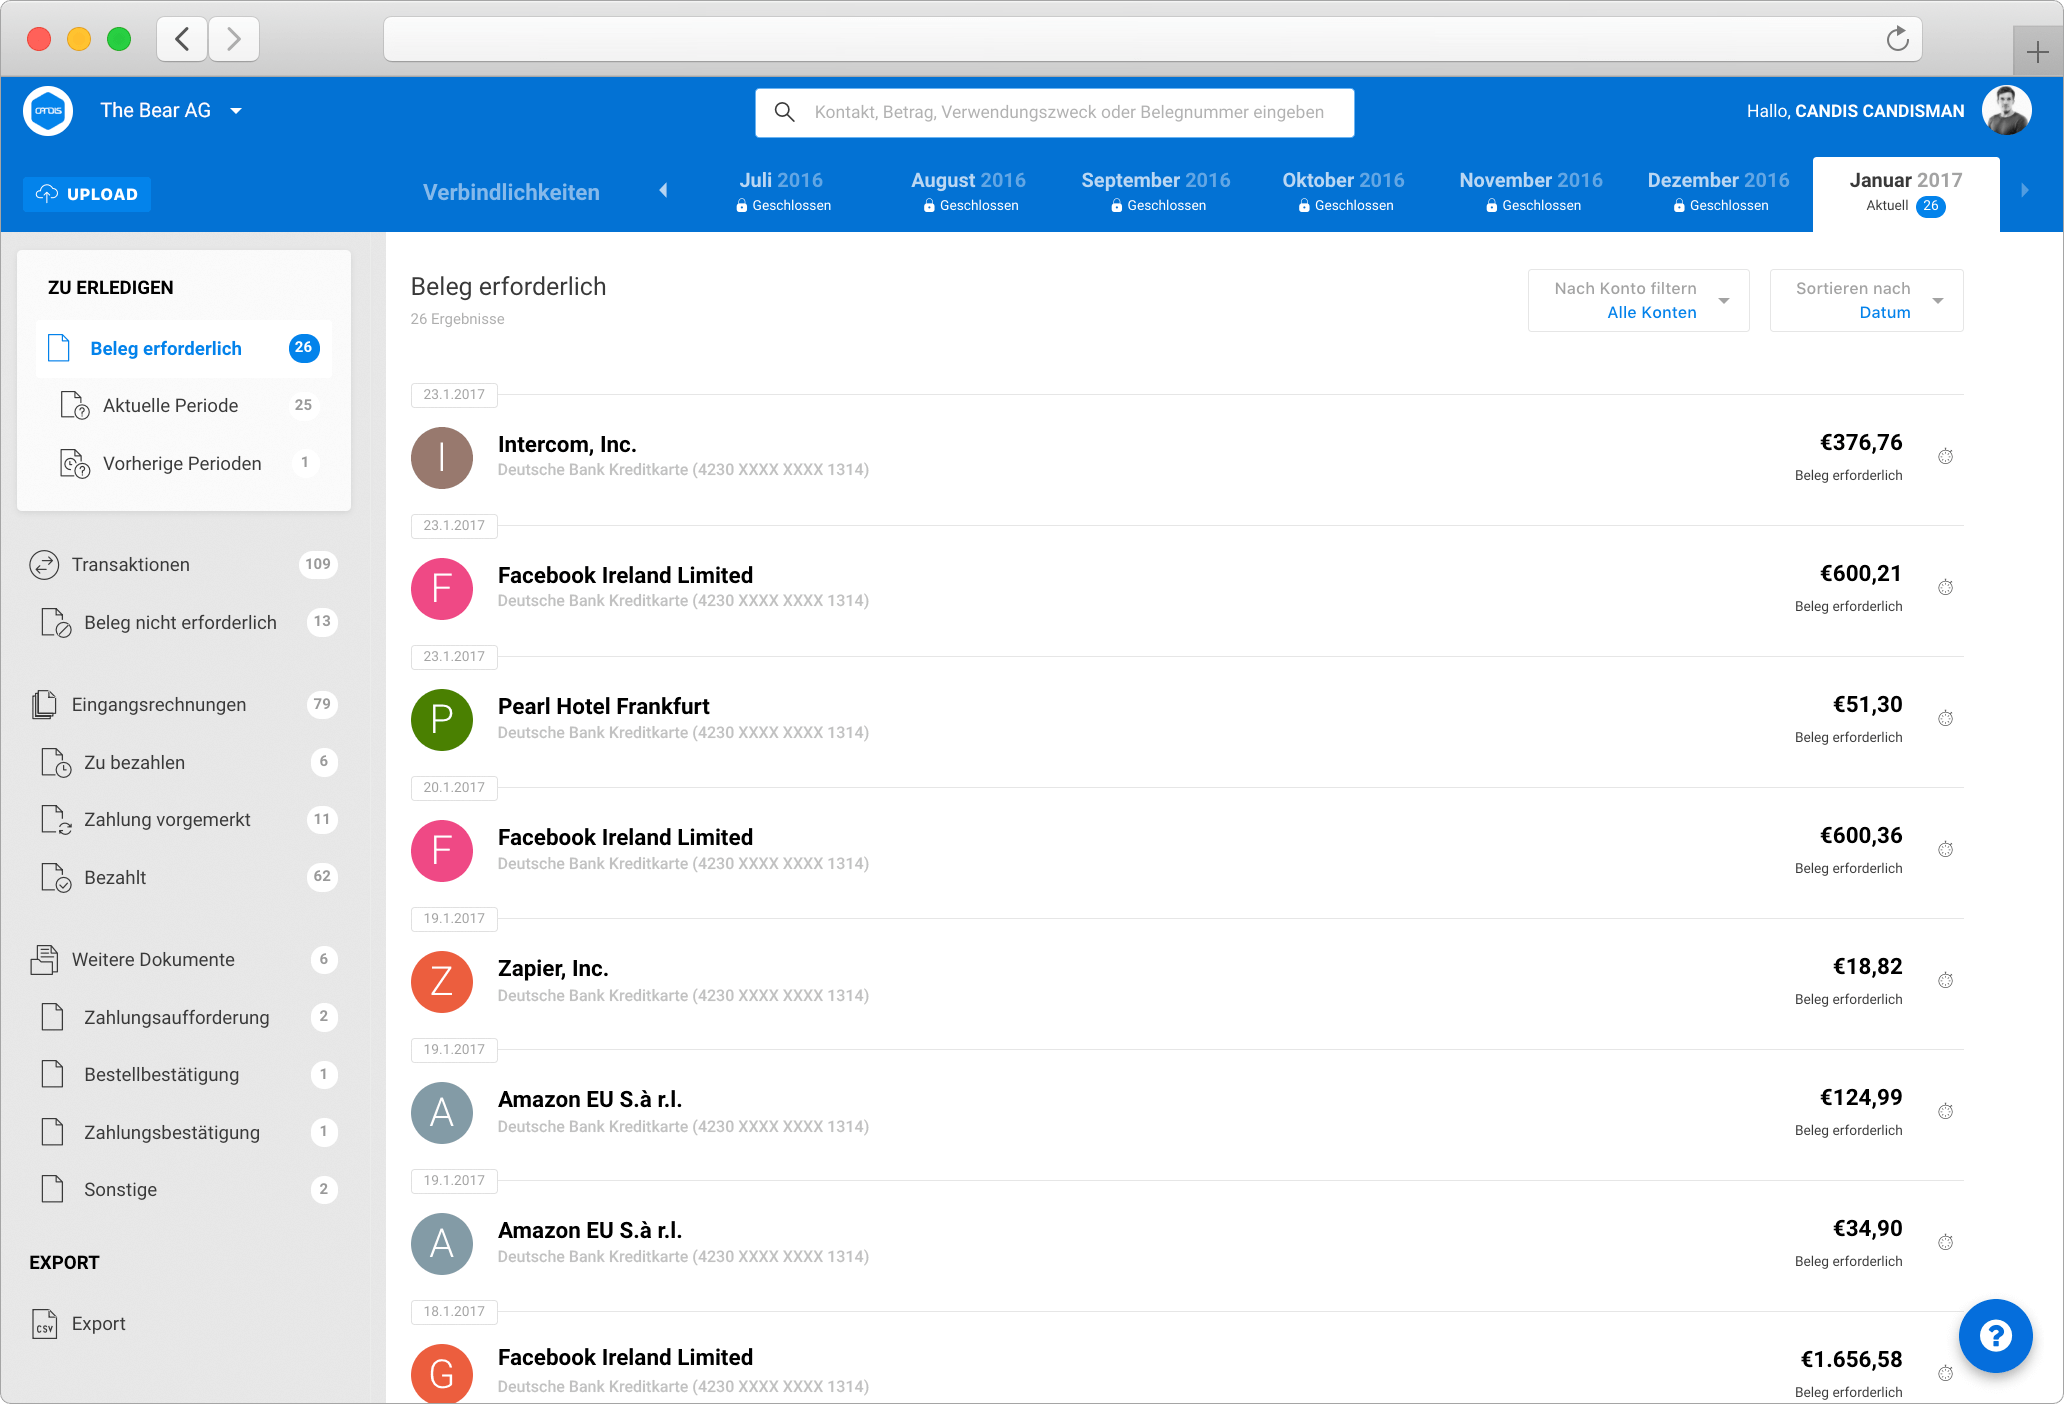The height and width of the screenshot is (1404, 2064).
Task: Expand The Bear AG company dropdown
Action: (x=236, y=111)
